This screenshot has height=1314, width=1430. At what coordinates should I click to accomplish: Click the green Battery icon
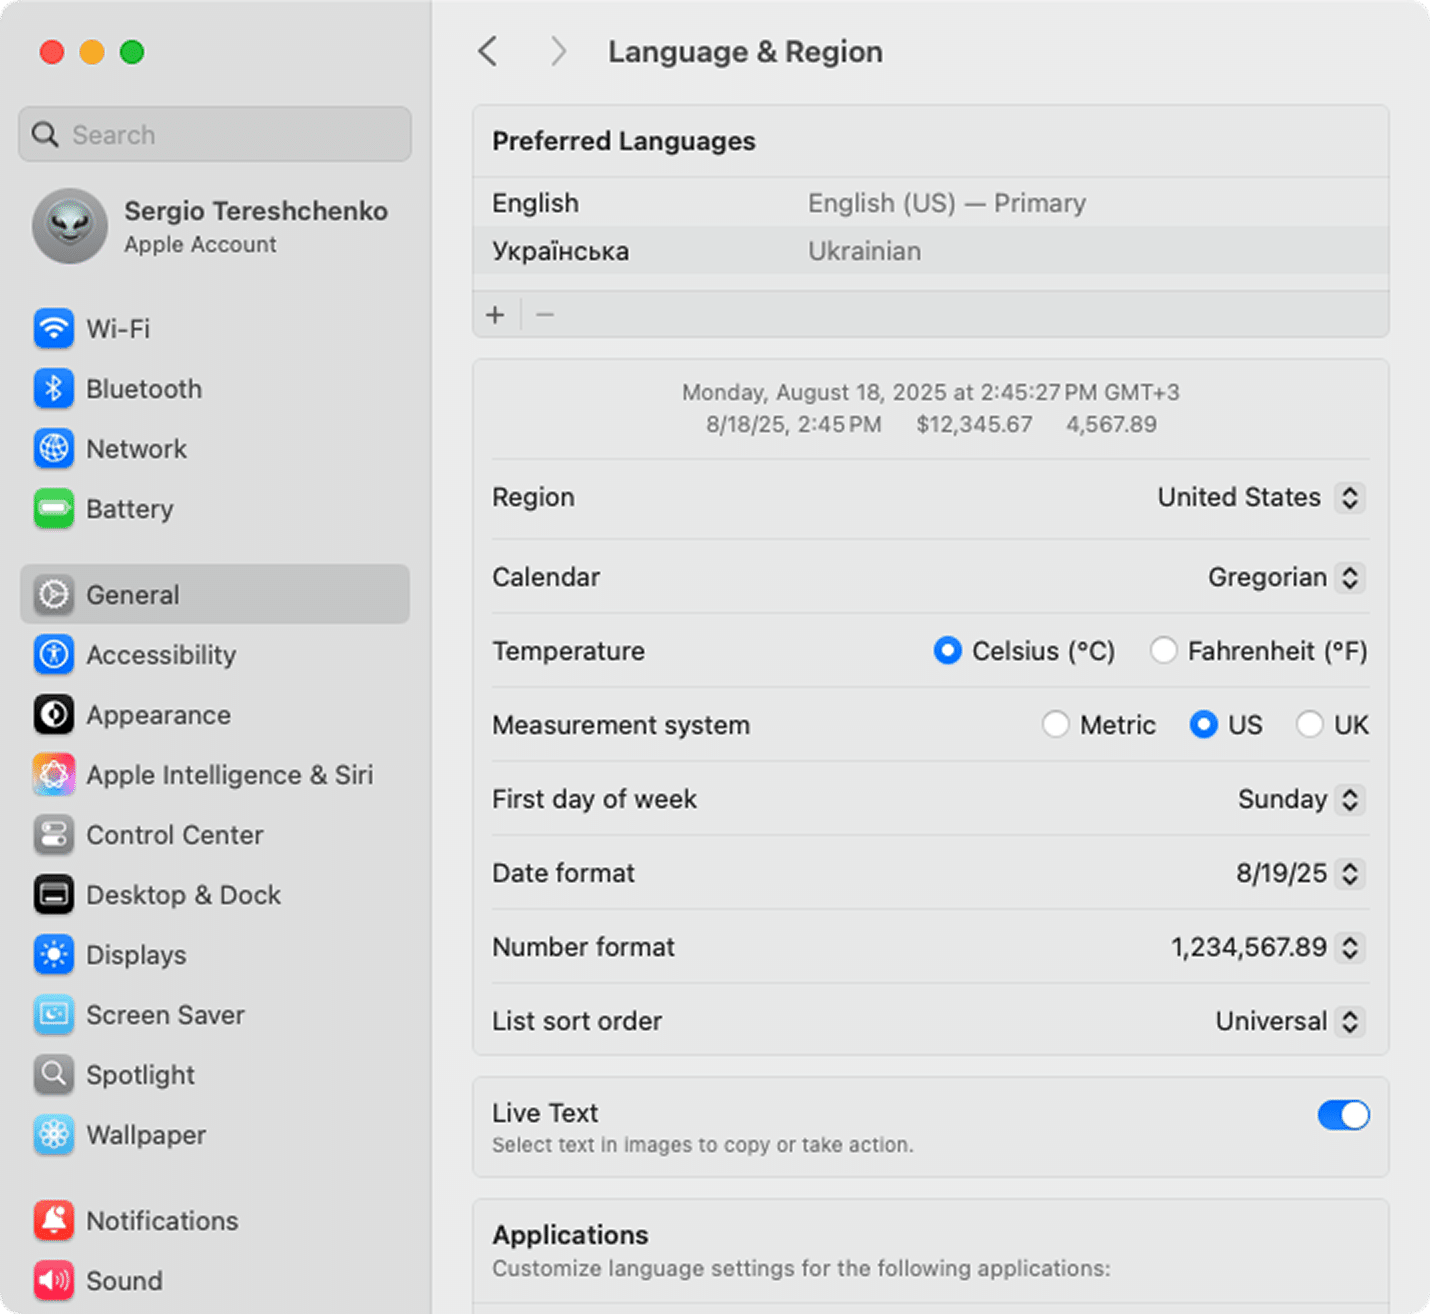[x=54, y=509]
